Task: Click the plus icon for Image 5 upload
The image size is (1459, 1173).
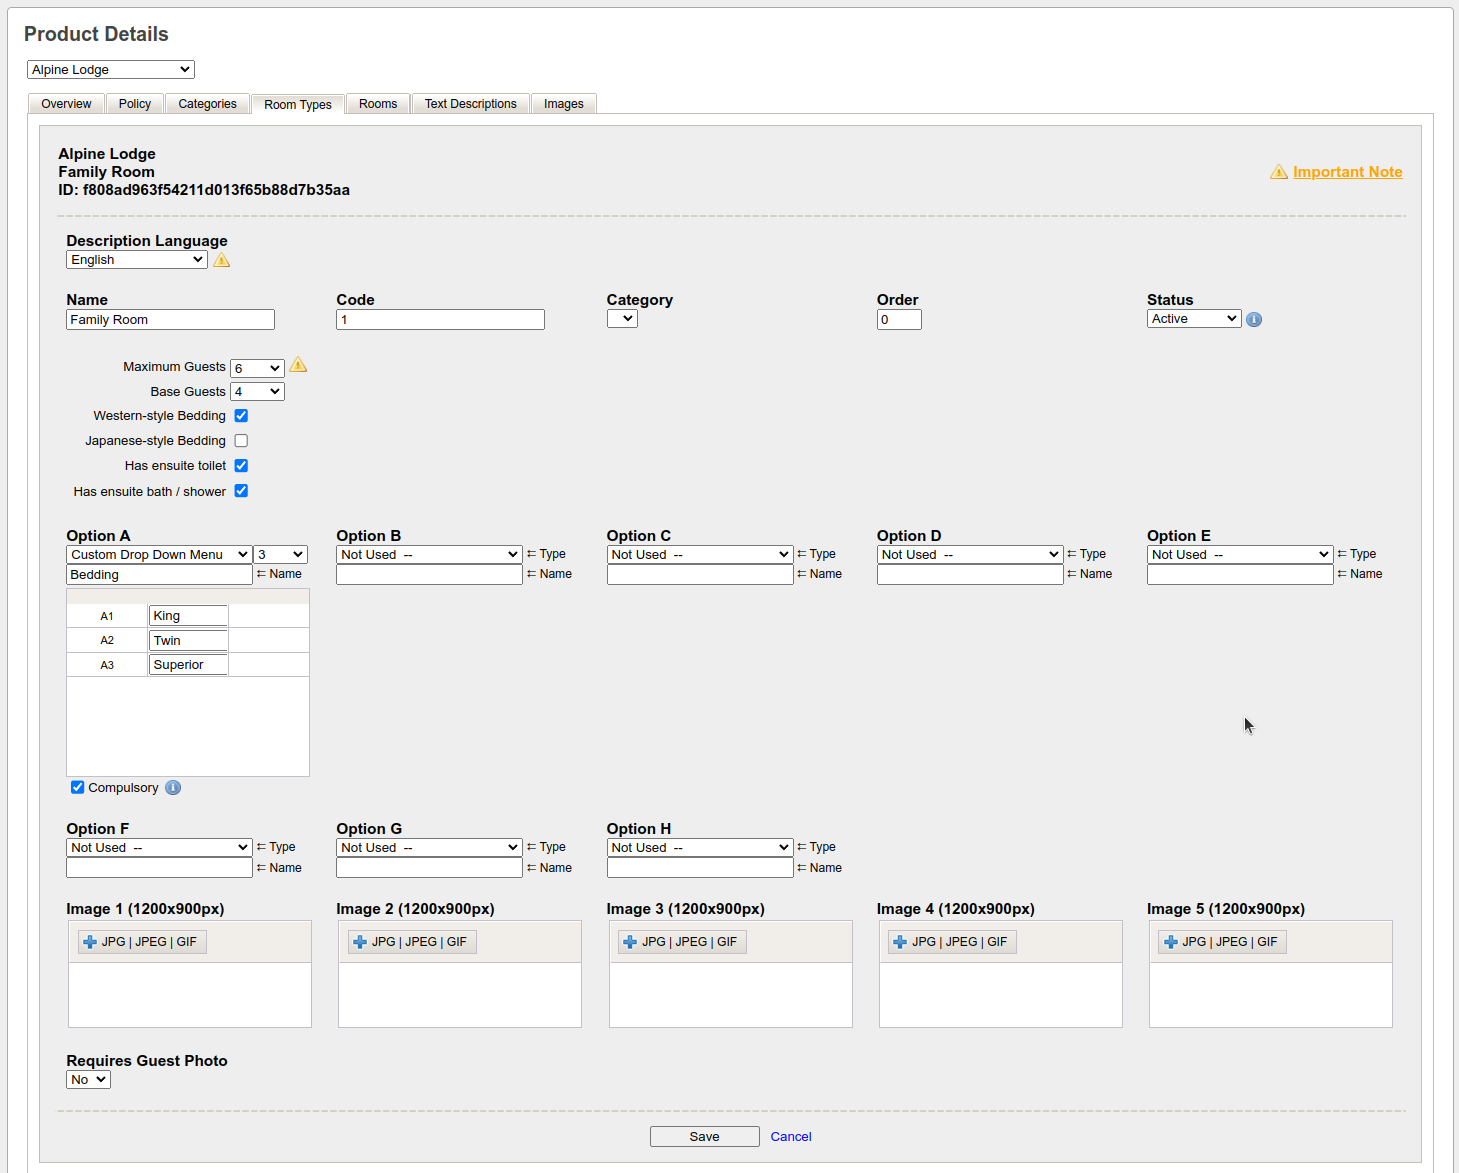Action: tap(1170, 942)
